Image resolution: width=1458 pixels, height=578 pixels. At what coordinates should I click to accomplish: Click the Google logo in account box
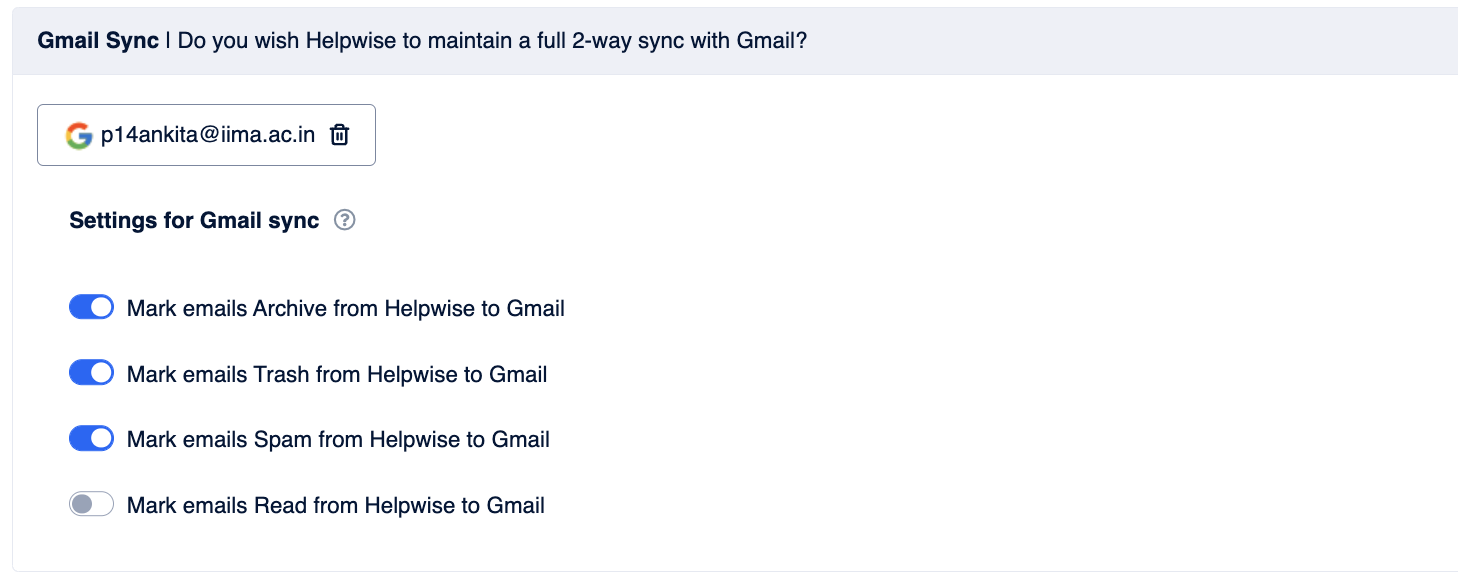(x=79, y=135)
